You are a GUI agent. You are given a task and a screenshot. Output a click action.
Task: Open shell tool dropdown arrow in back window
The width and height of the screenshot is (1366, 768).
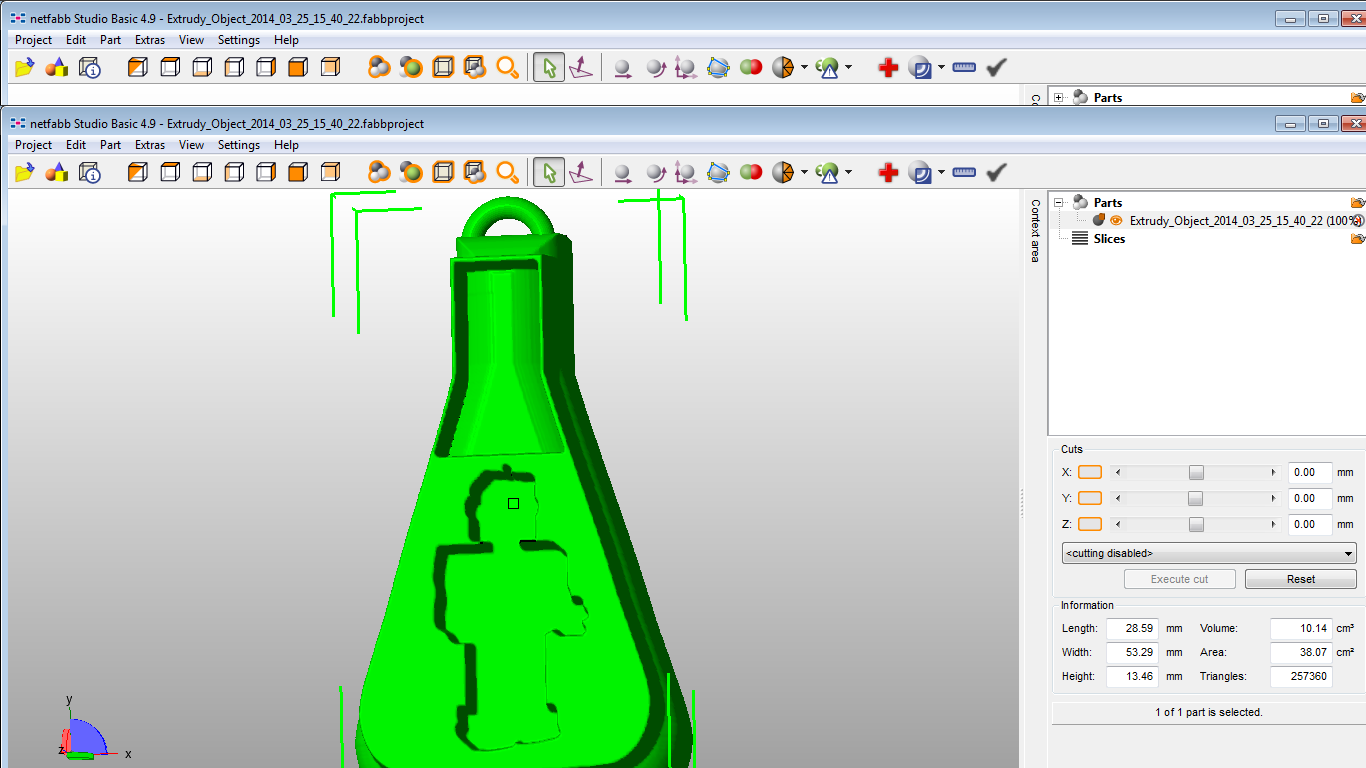(x=941, y=67)
